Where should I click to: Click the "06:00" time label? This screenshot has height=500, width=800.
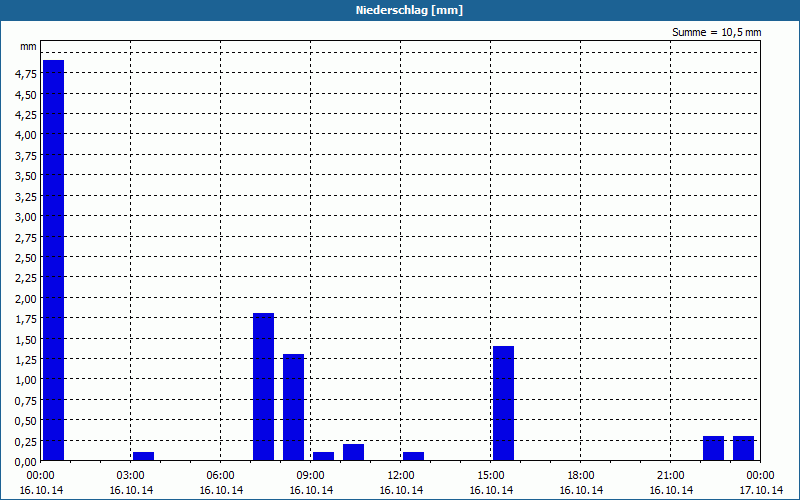coord(220,476)
